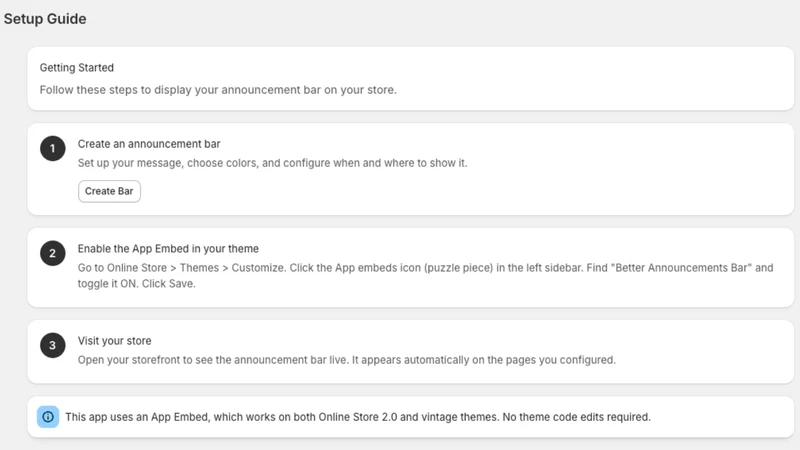The width and height of the screenshot is (800, 450).
Task: Click the Online Store 2.0 mention in banner
Action: pyautogui.click(x=358, y=417)
